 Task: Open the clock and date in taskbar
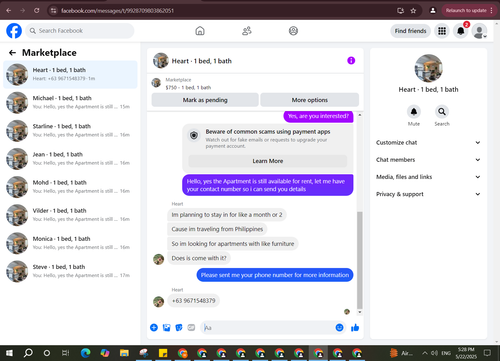click(x=466, y=353)
